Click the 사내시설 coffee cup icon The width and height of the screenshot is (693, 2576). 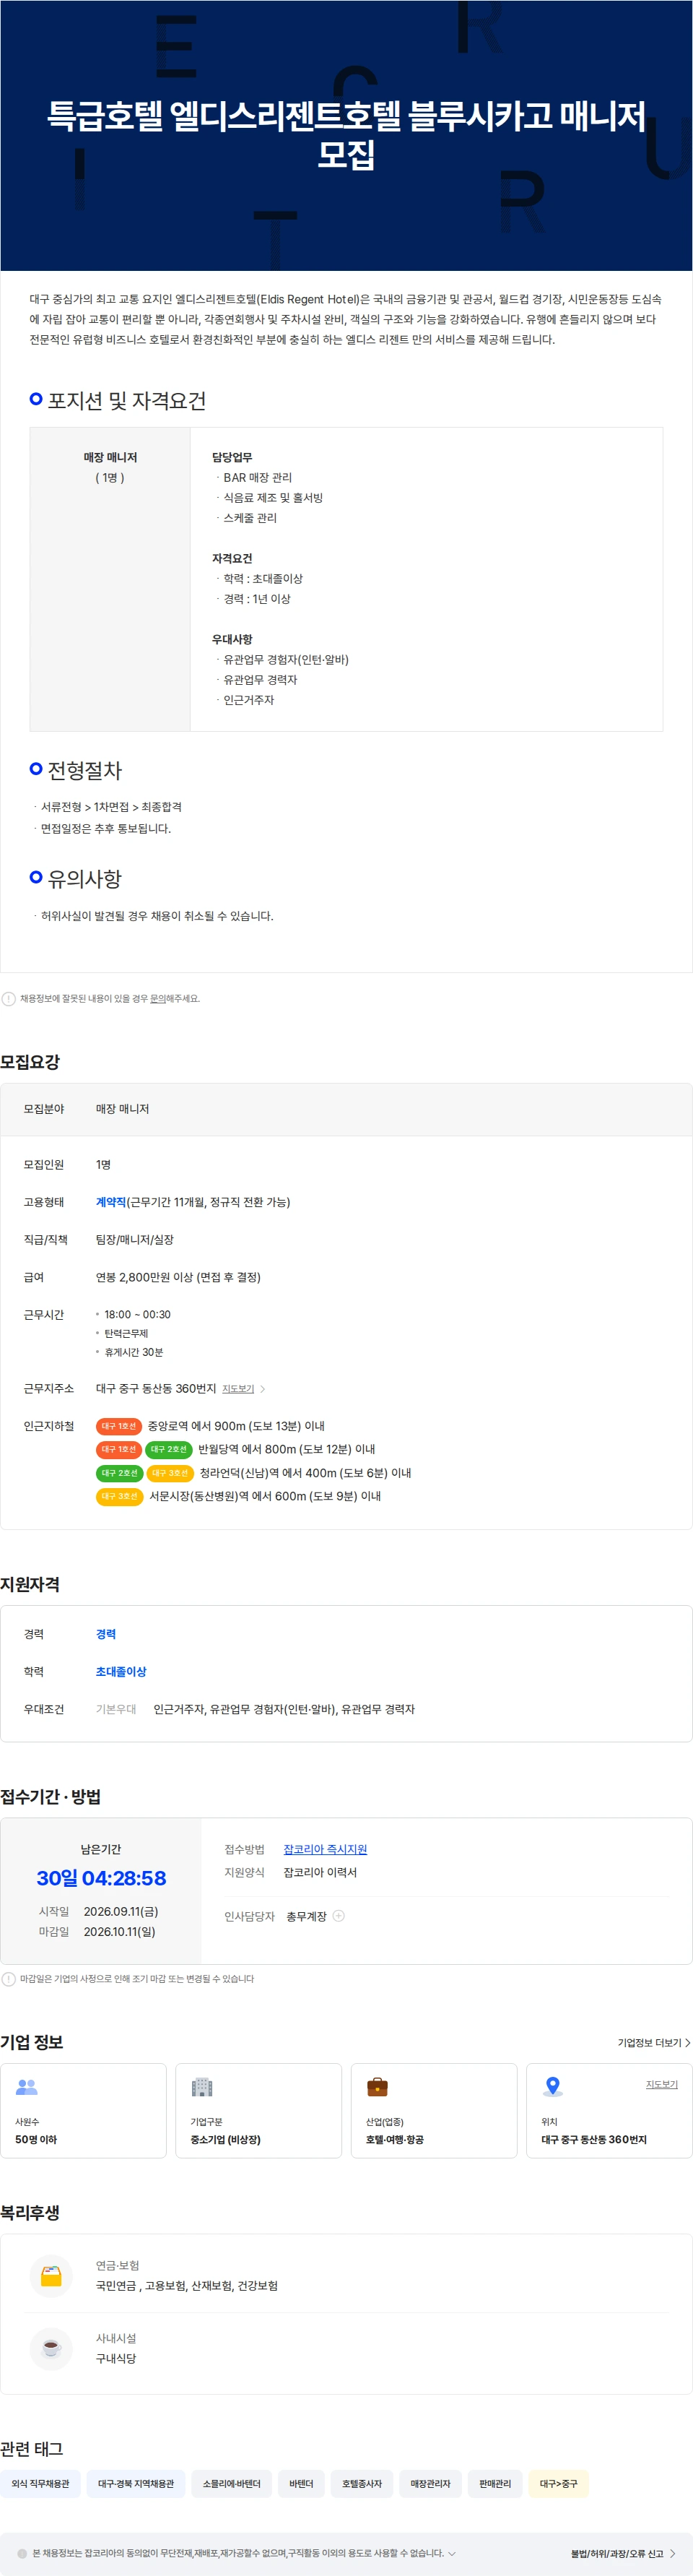(x=51, y=2348)
